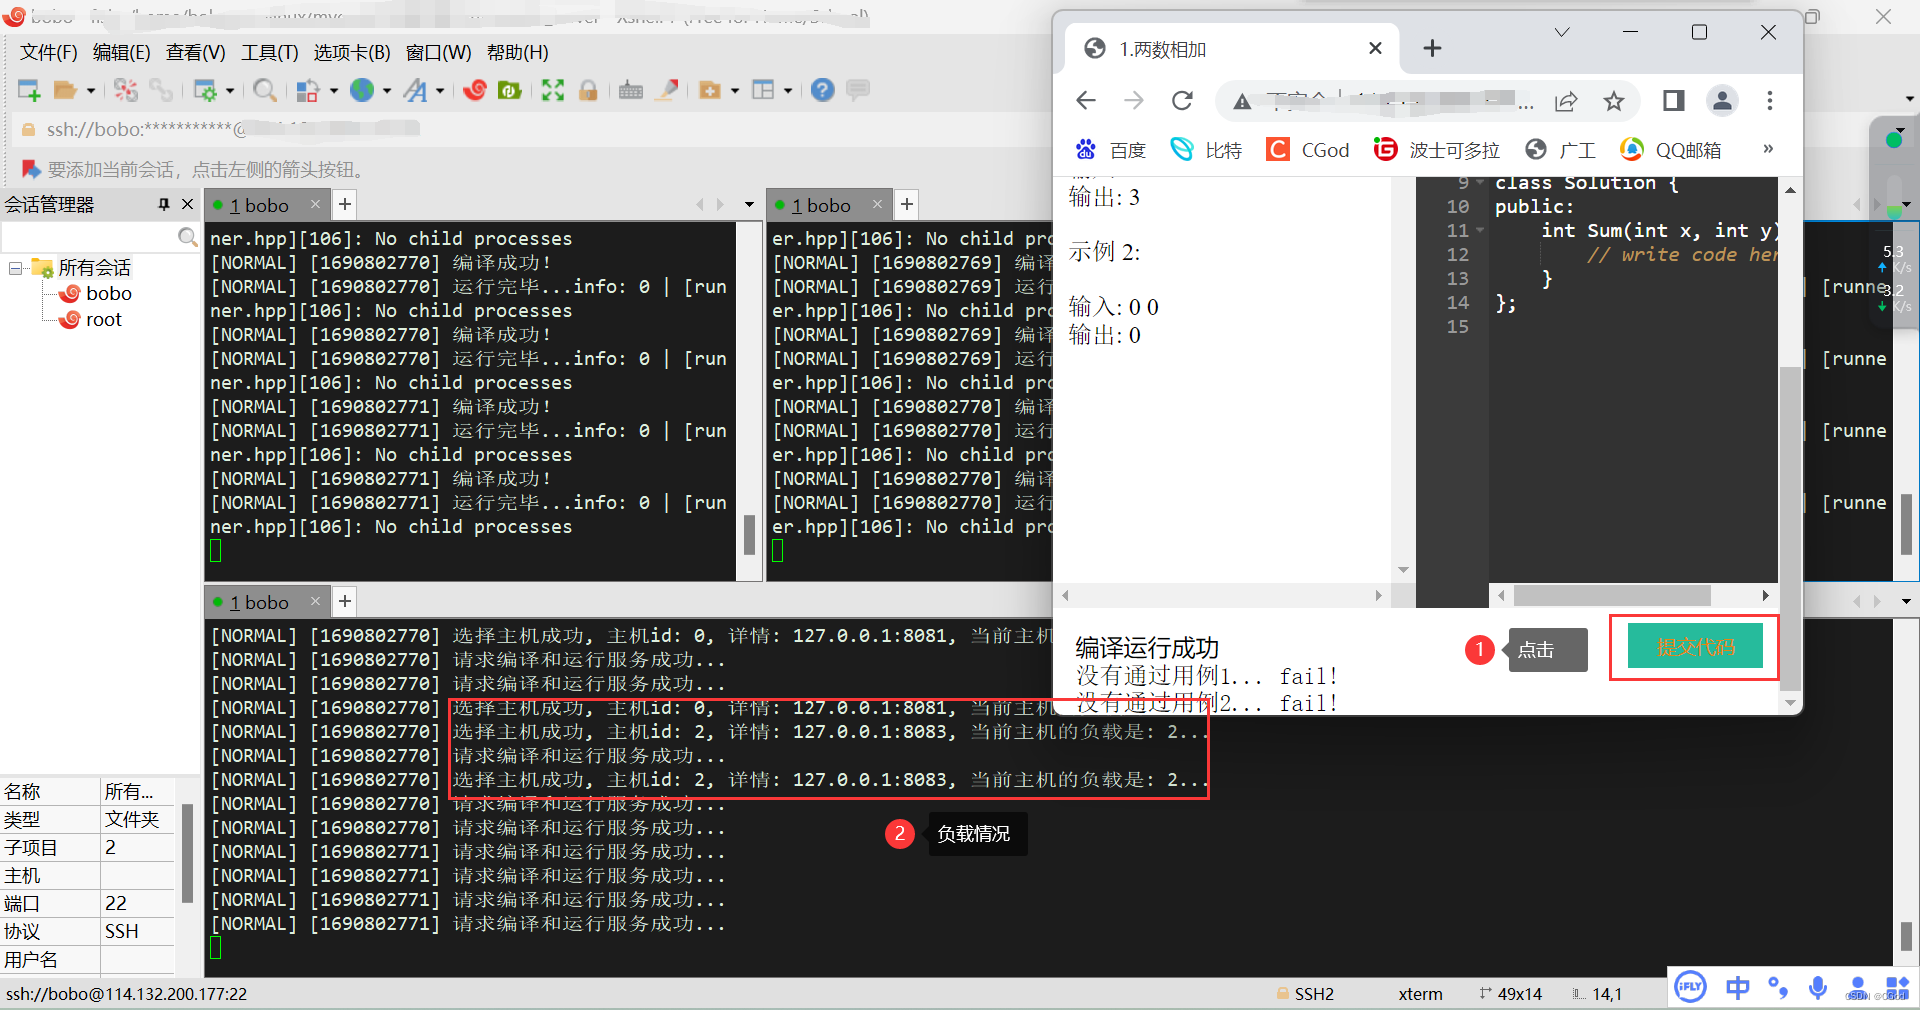The image size is (1920, 1010).
Task: Open the font 'A' icon in toolbar
Action: [415, 90]
